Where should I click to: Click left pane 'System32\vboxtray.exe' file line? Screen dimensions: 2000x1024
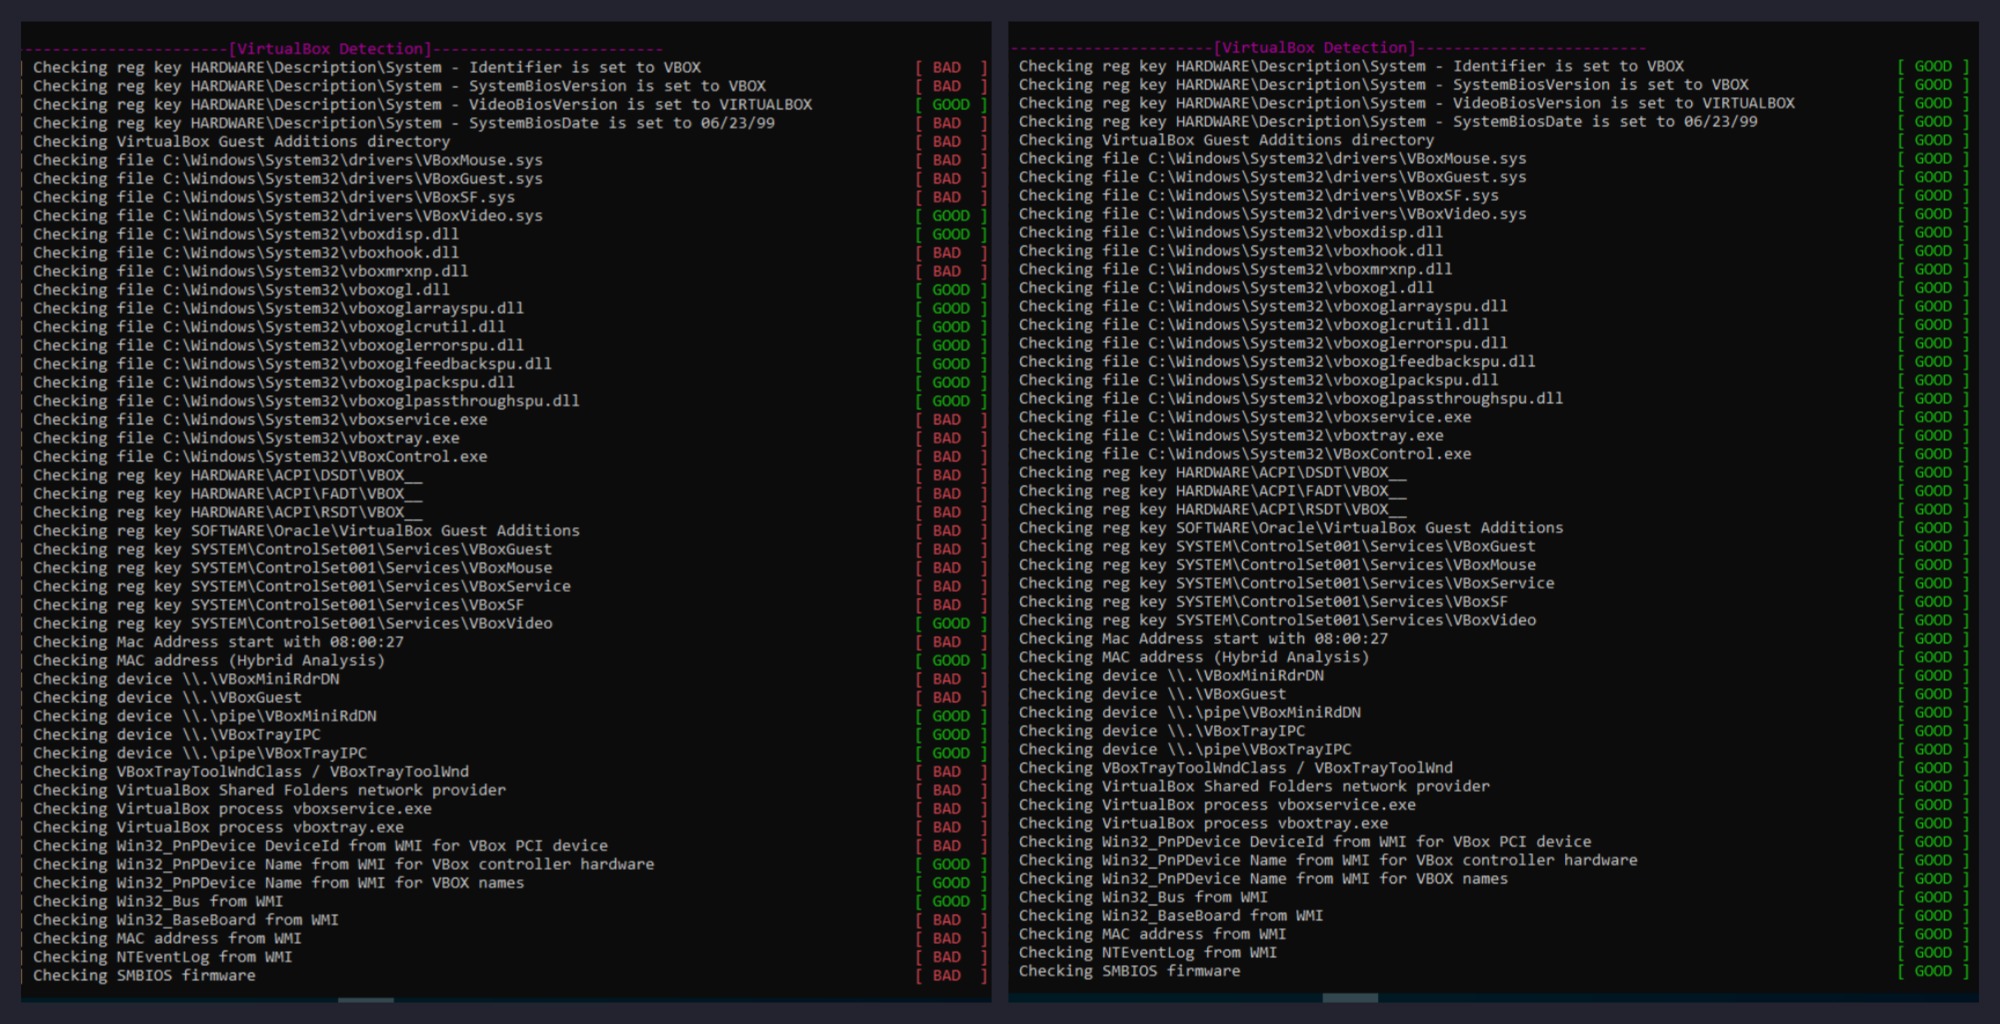pos(246,438)
